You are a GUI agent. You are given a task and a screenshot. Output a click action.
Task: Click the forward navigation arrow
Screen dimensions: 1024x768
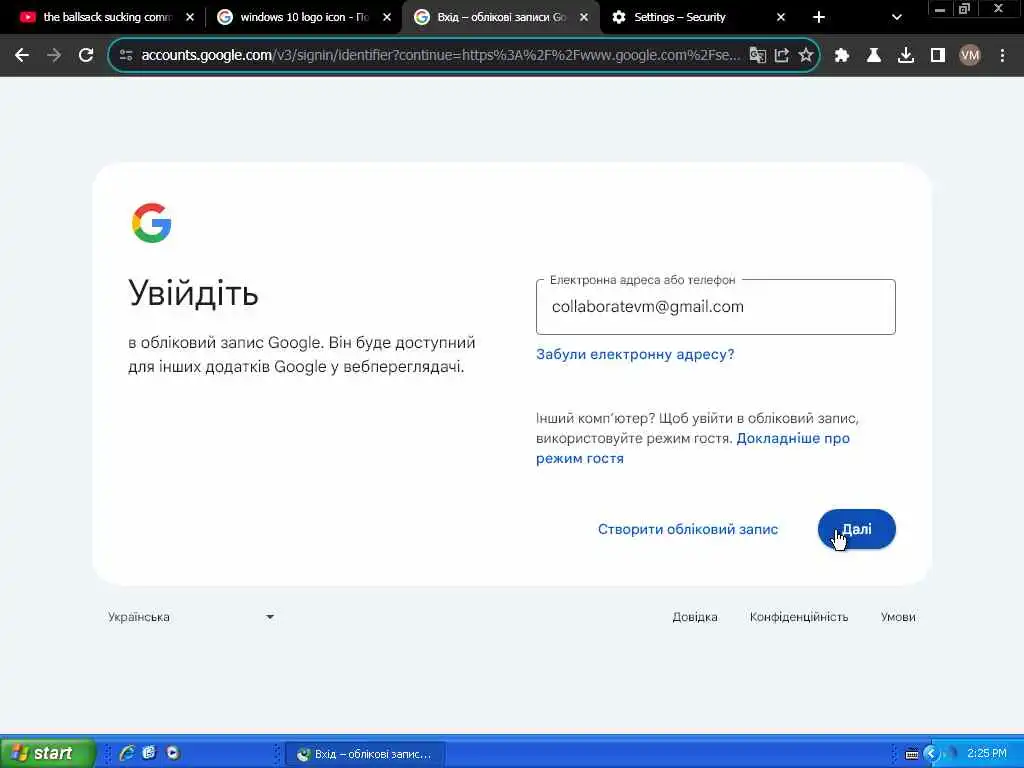[x=54, y=56]
